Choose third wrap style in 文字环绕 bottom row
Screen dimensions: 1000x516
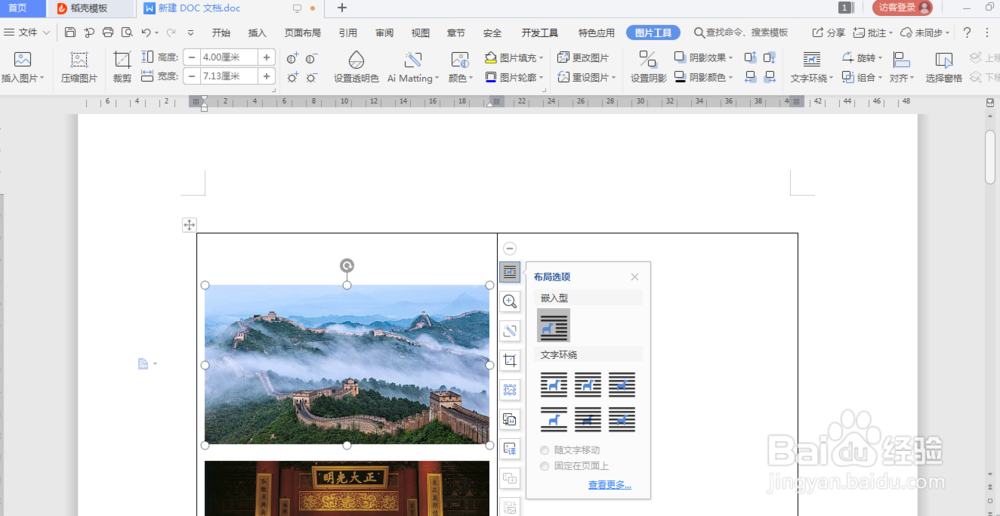click(x=622, y=419)
